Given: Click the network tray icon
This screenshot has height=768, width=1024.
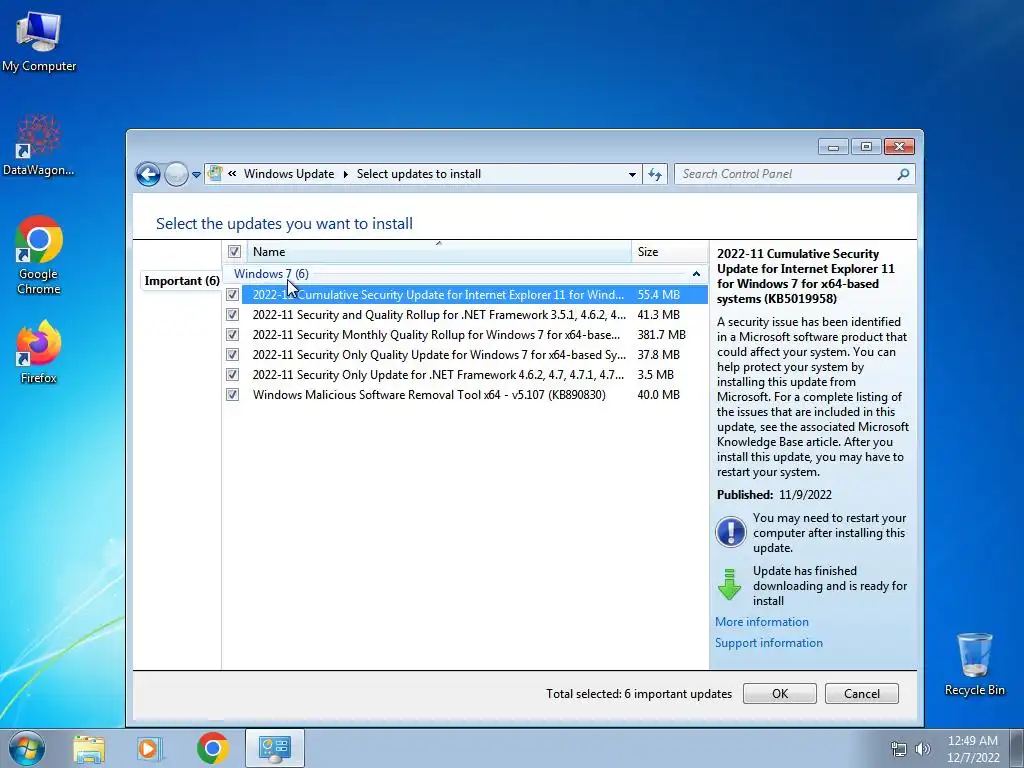Looking at the screenshot, I should point(899,749).
